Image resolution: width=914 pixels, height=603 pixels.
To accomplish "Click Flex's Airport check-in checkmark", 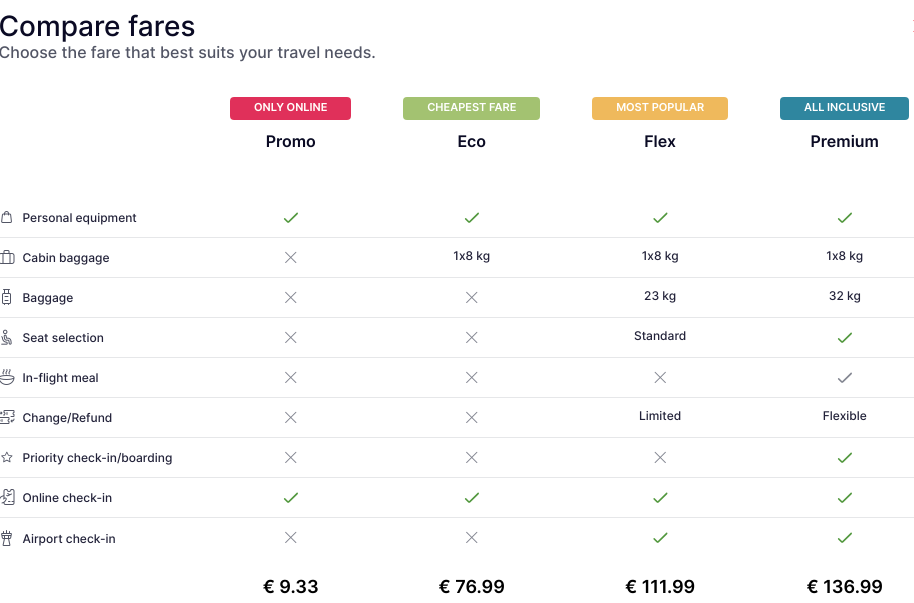I will 660,538.
